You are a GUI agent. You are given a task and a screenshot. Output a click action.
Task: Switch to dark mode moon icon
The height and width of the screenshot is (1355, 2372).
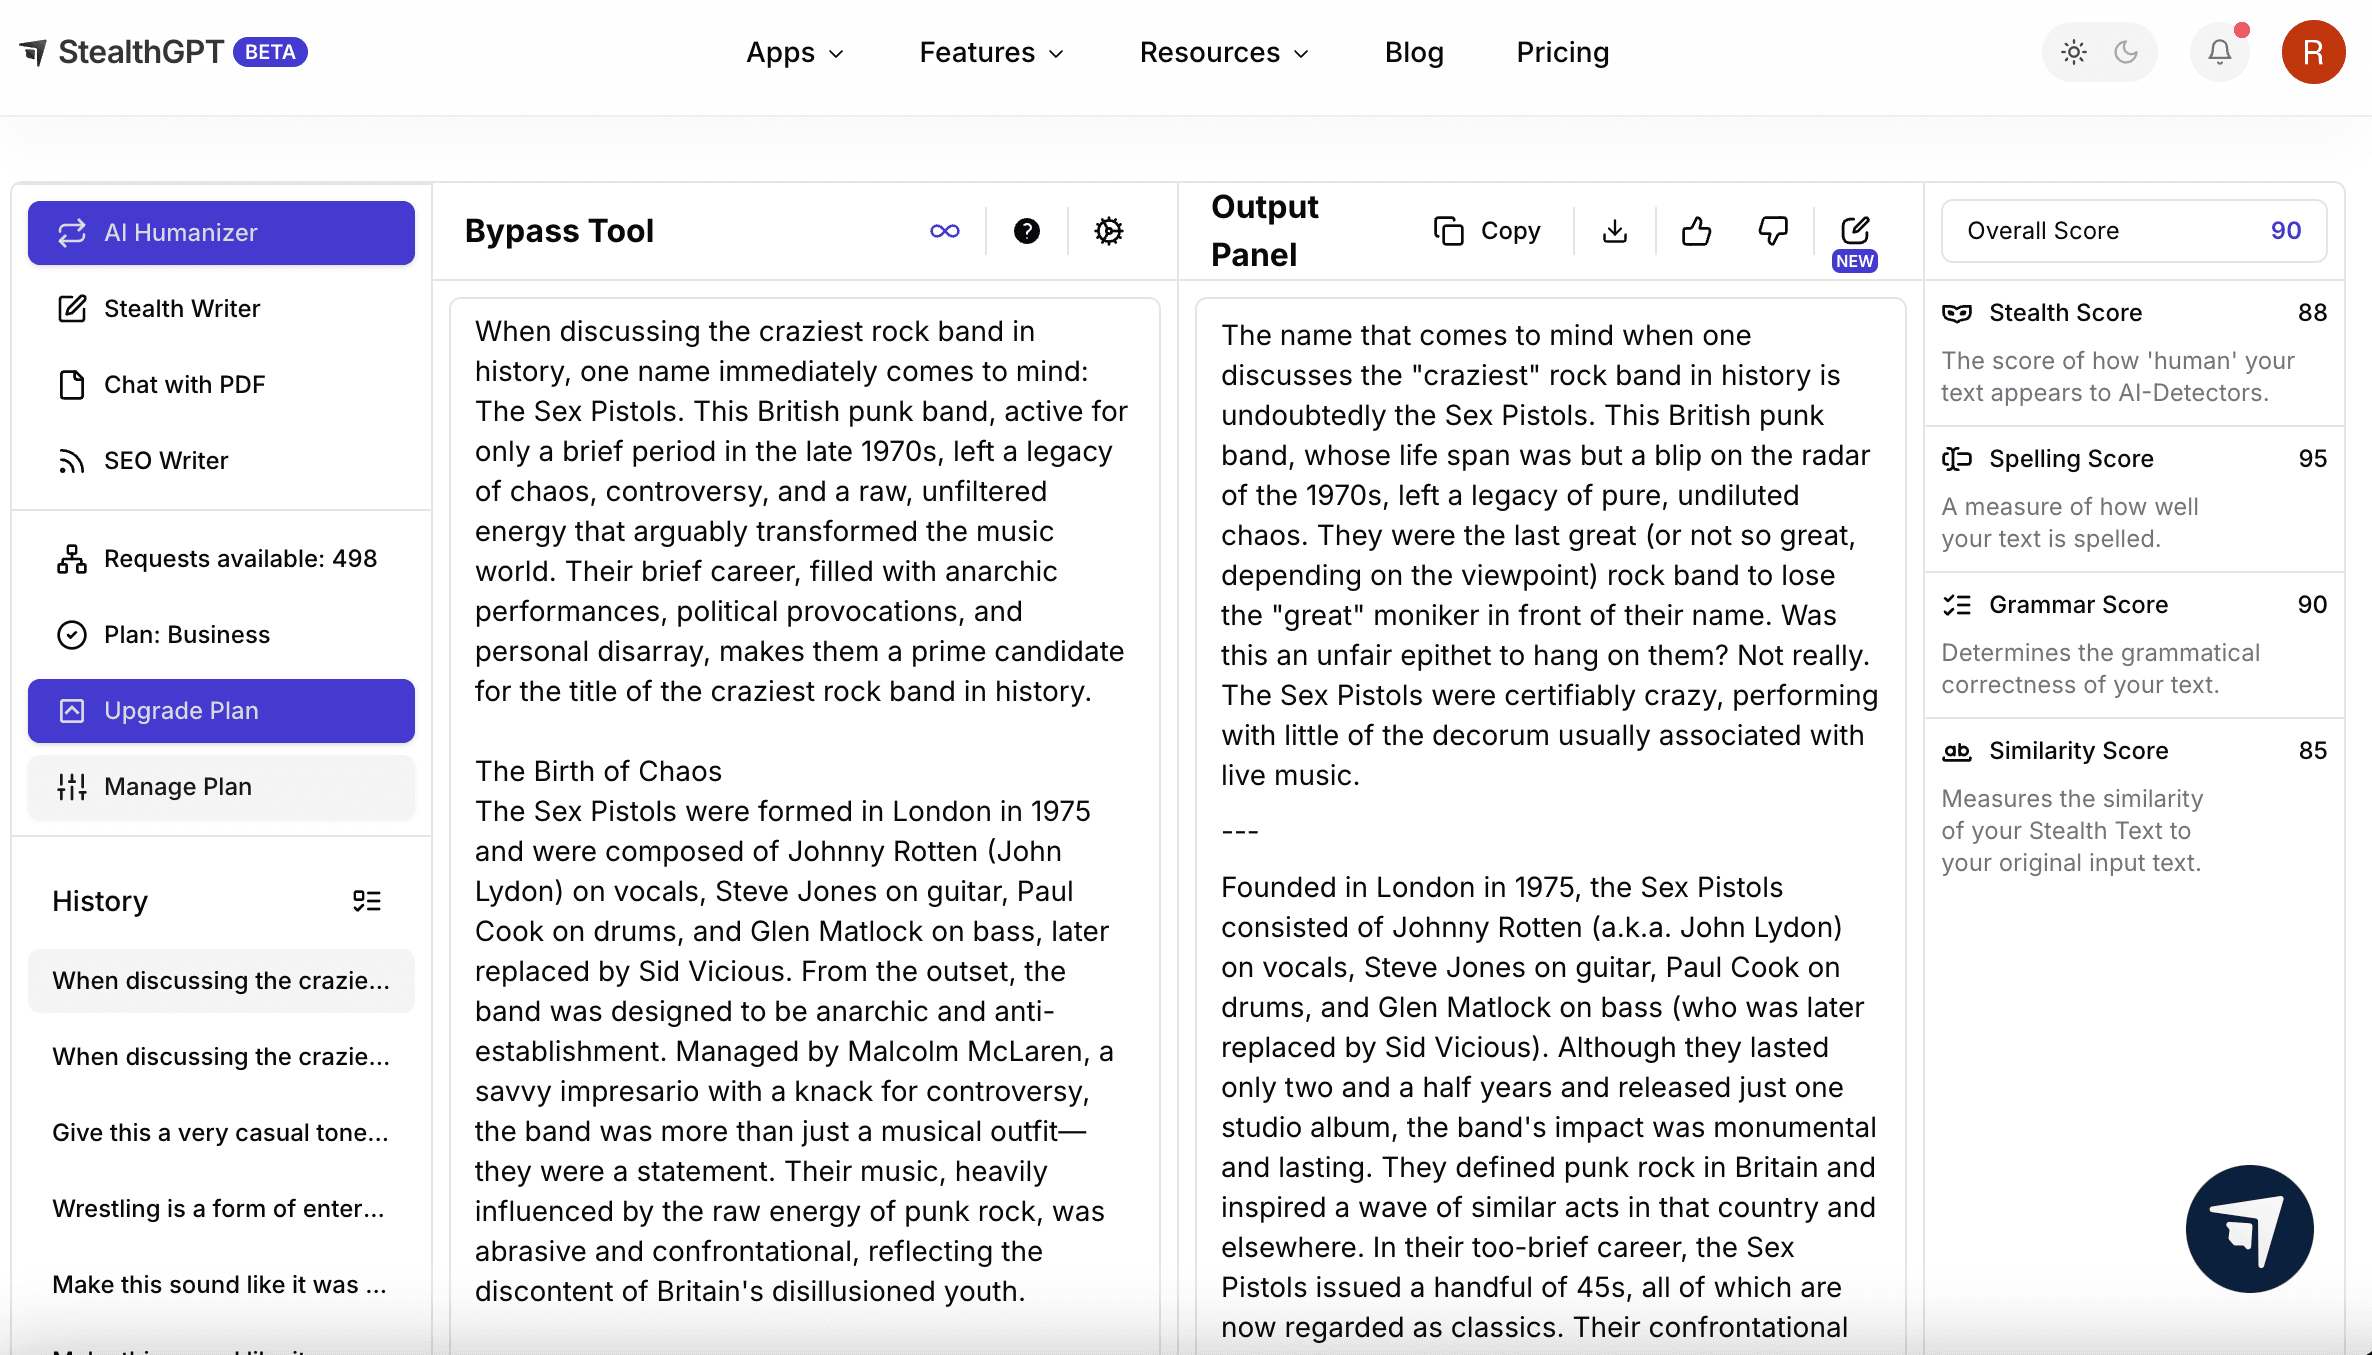(x=2126, y=52)
